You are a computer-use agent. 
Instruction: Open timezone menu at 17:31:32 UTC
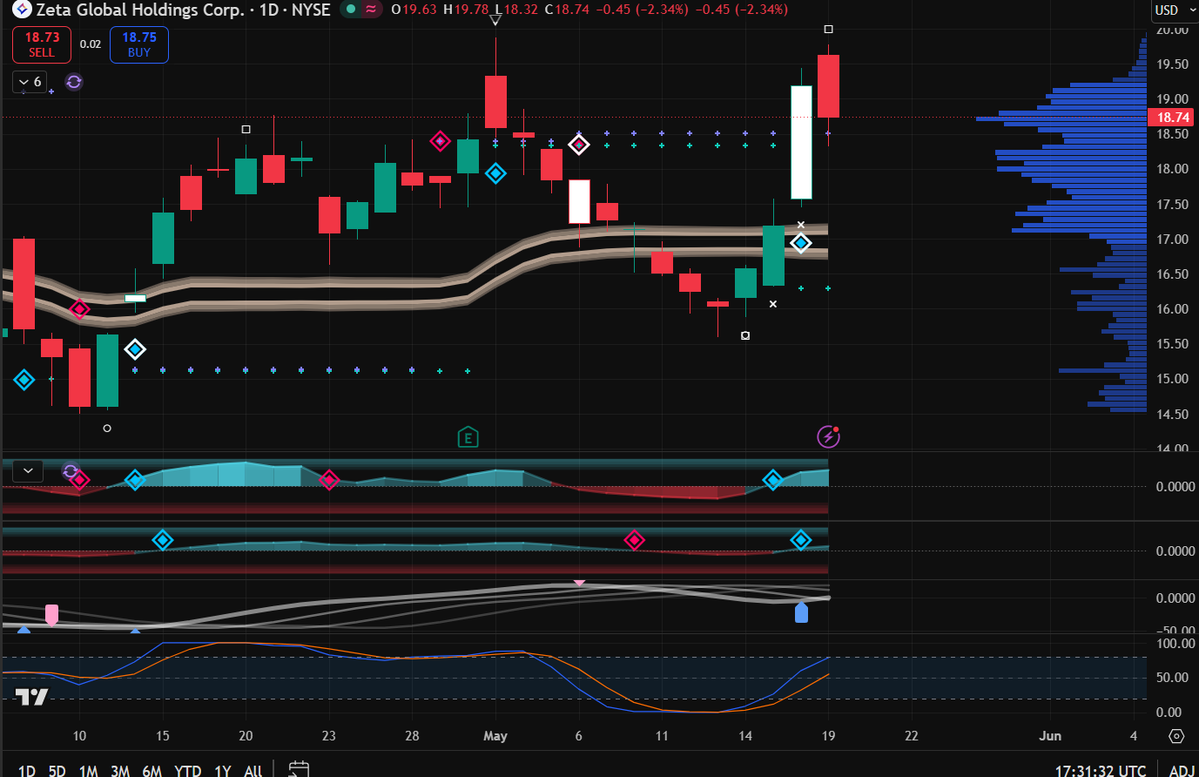(x=1100, y=770)
